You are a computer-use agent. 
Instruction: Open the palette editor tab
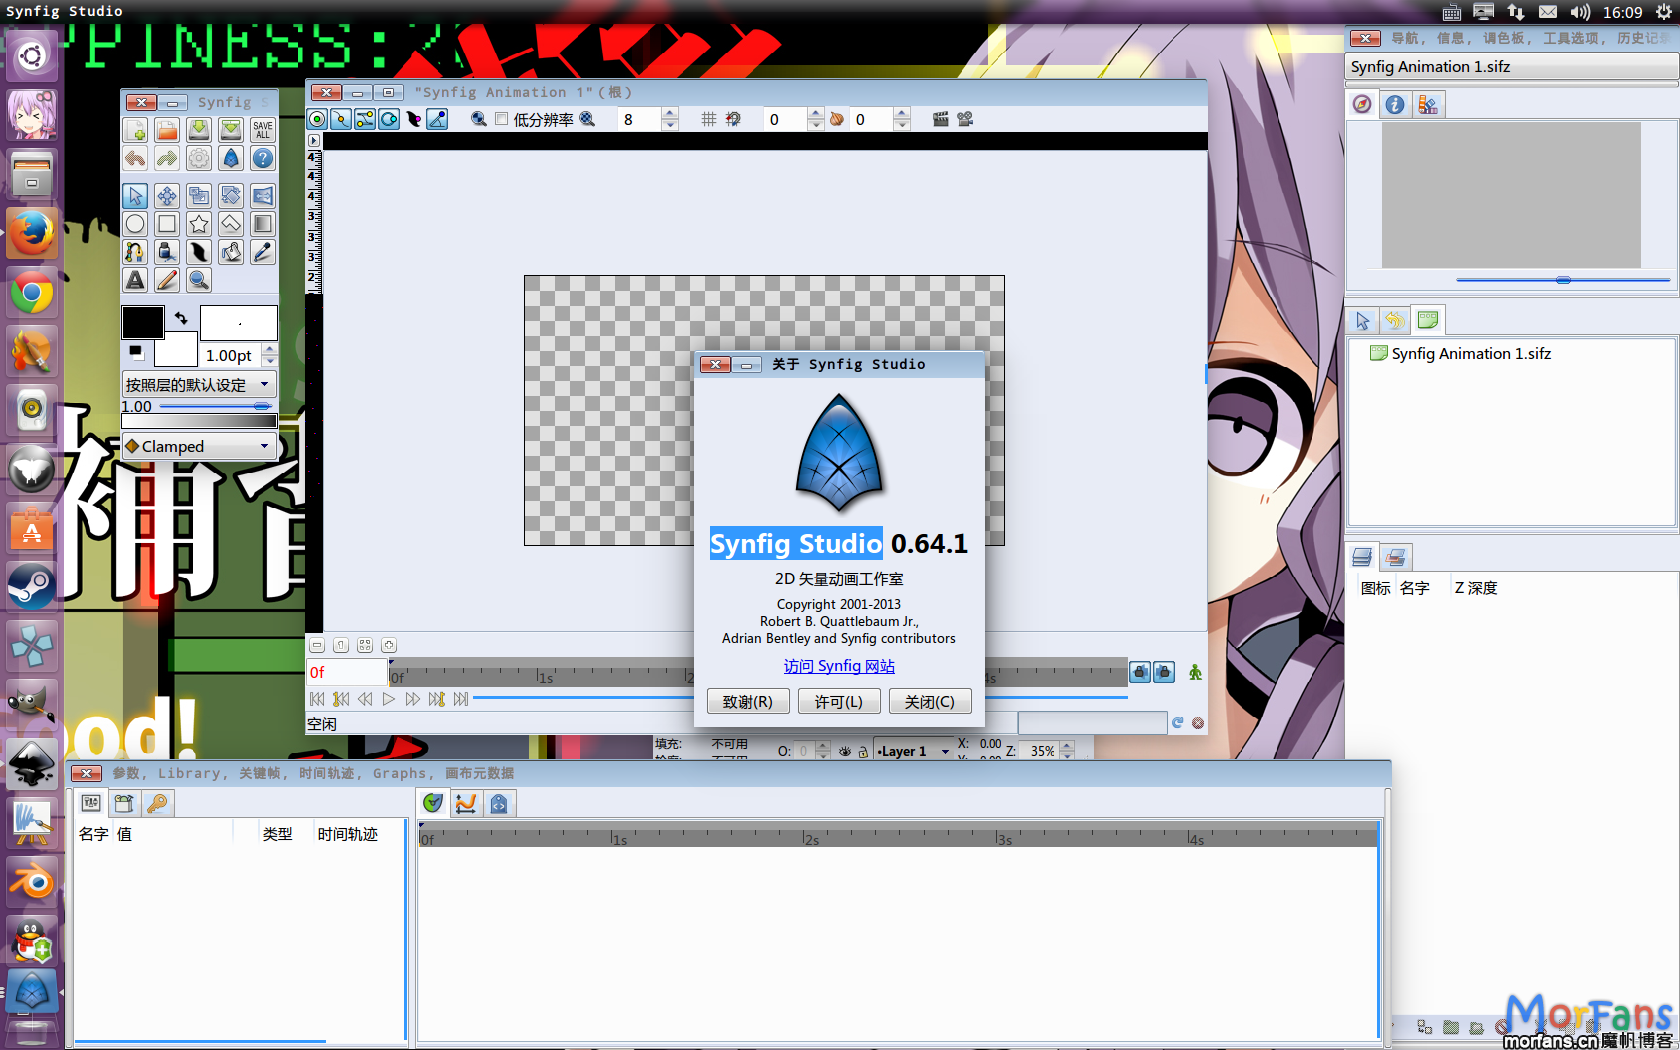click(1428, 104)
